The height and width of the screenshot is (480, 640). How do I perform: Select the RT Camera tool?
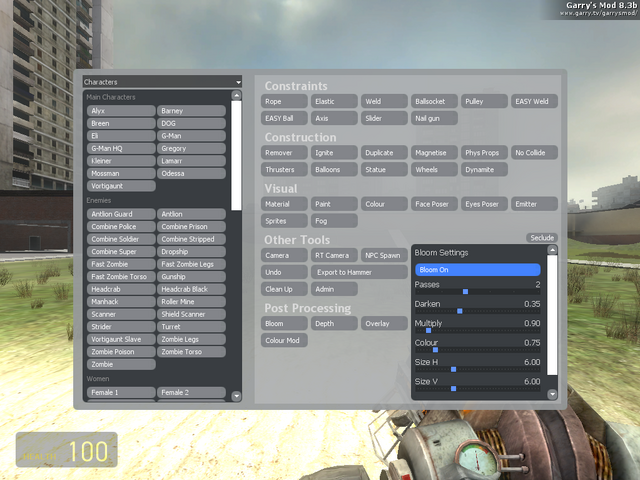click(334, 256)
